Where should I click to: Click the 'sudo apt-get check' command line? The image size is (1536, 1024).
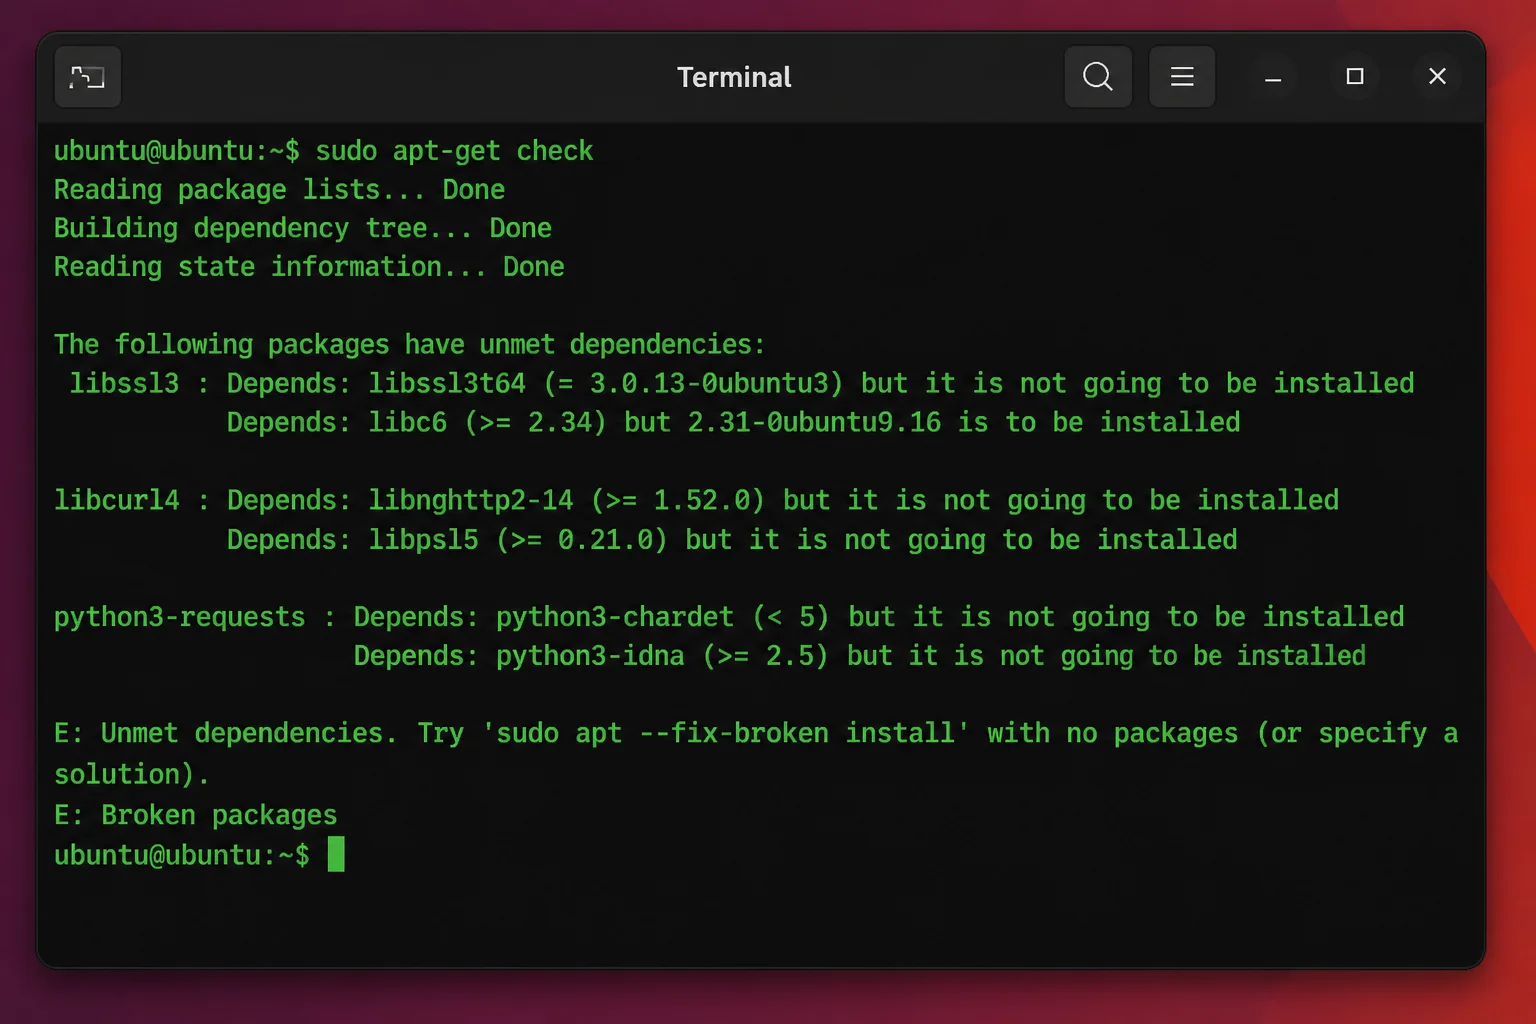pyautogui.click(x=323, y=151)
